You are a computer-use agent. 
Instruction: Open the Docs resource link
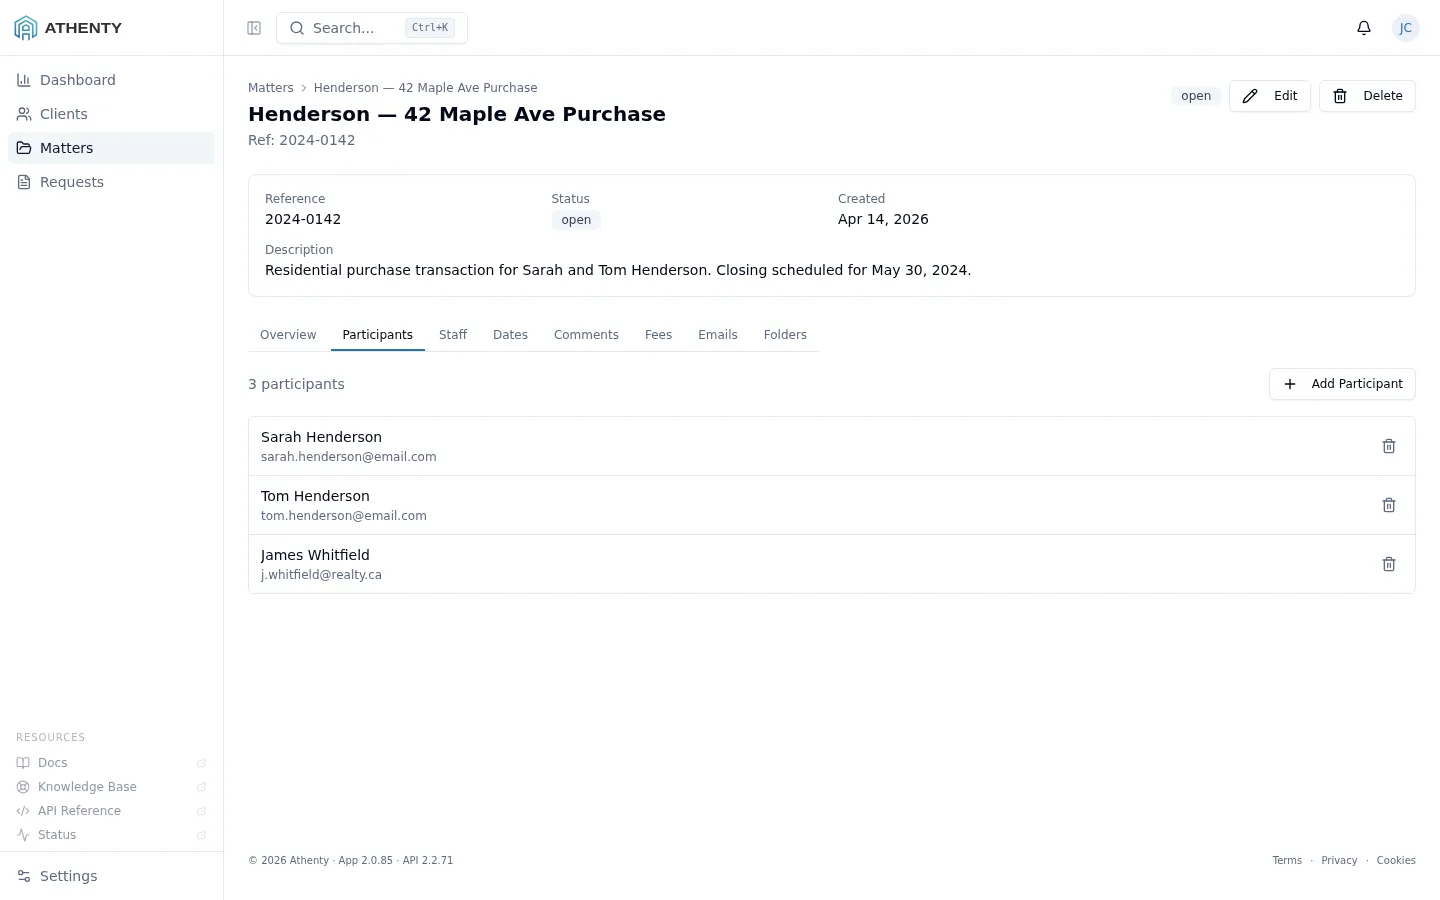(x=111, y=763)
